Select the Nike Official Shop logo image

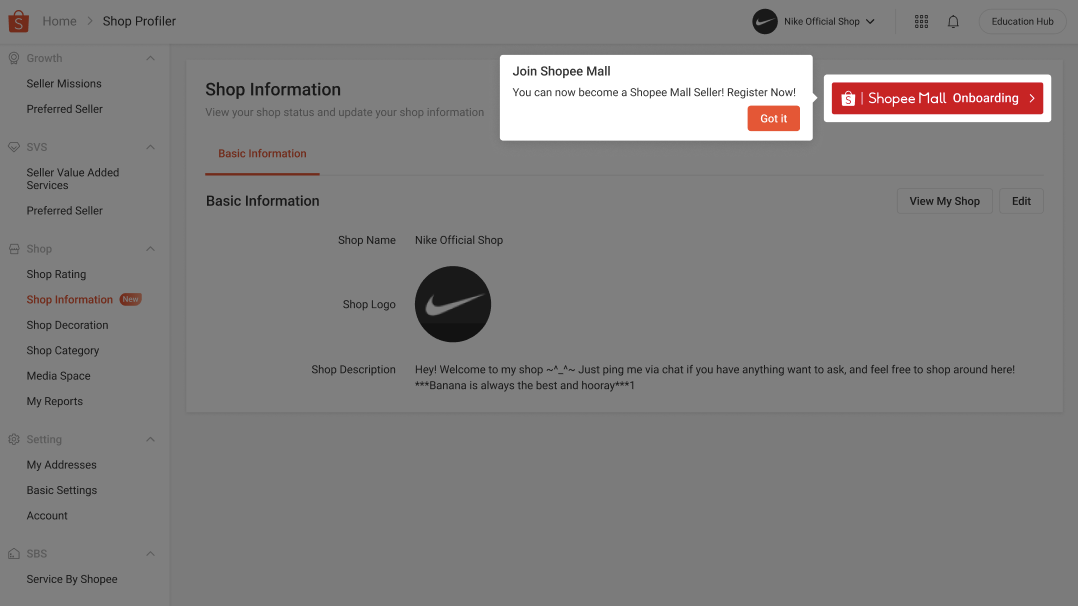point(452,304)
